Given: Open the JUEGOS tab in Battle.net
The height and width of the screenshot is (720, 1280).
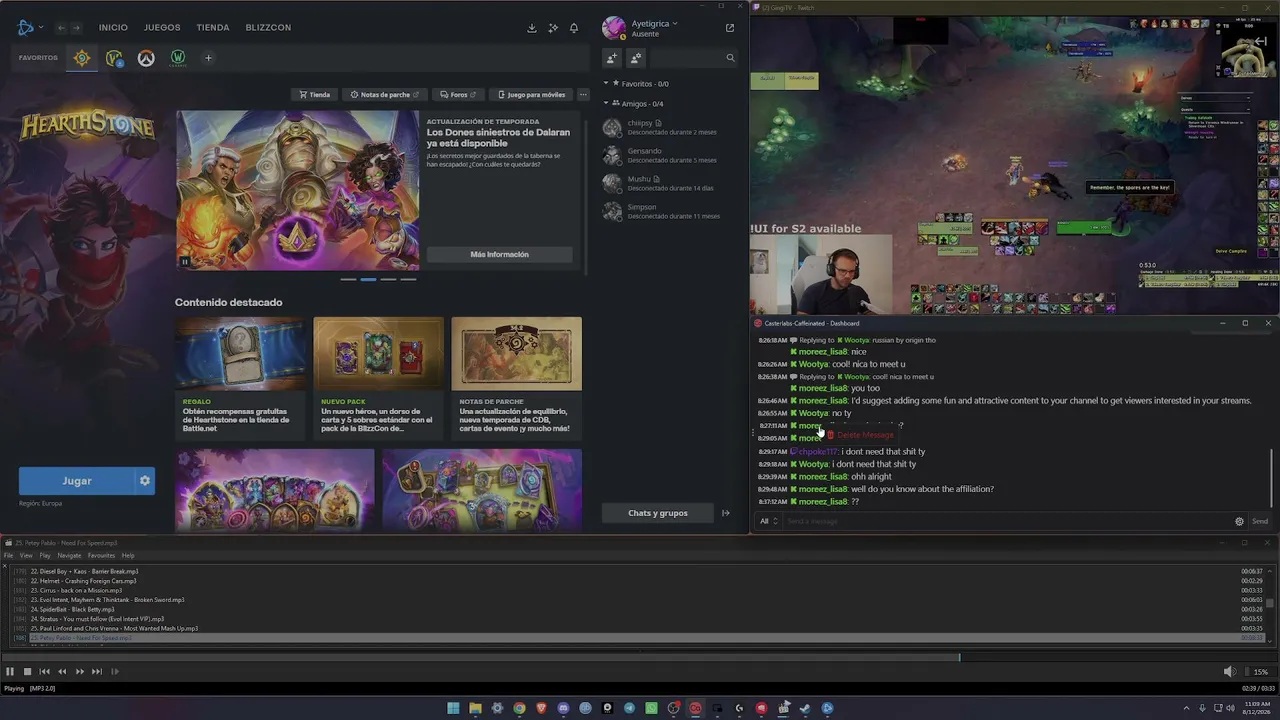Looking at the screenshot, I should coord(162,27).
